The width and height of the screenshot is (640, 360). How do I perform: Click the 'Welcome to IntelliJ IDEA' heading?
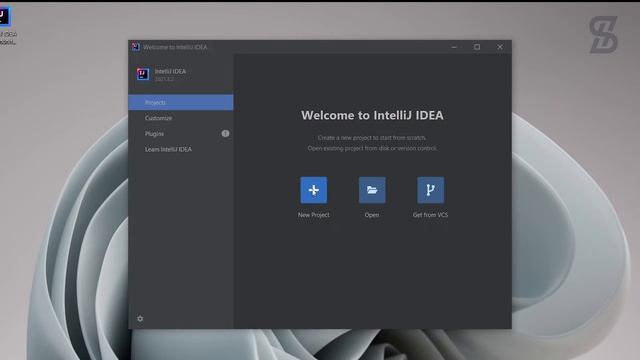(x=372, y=115)
